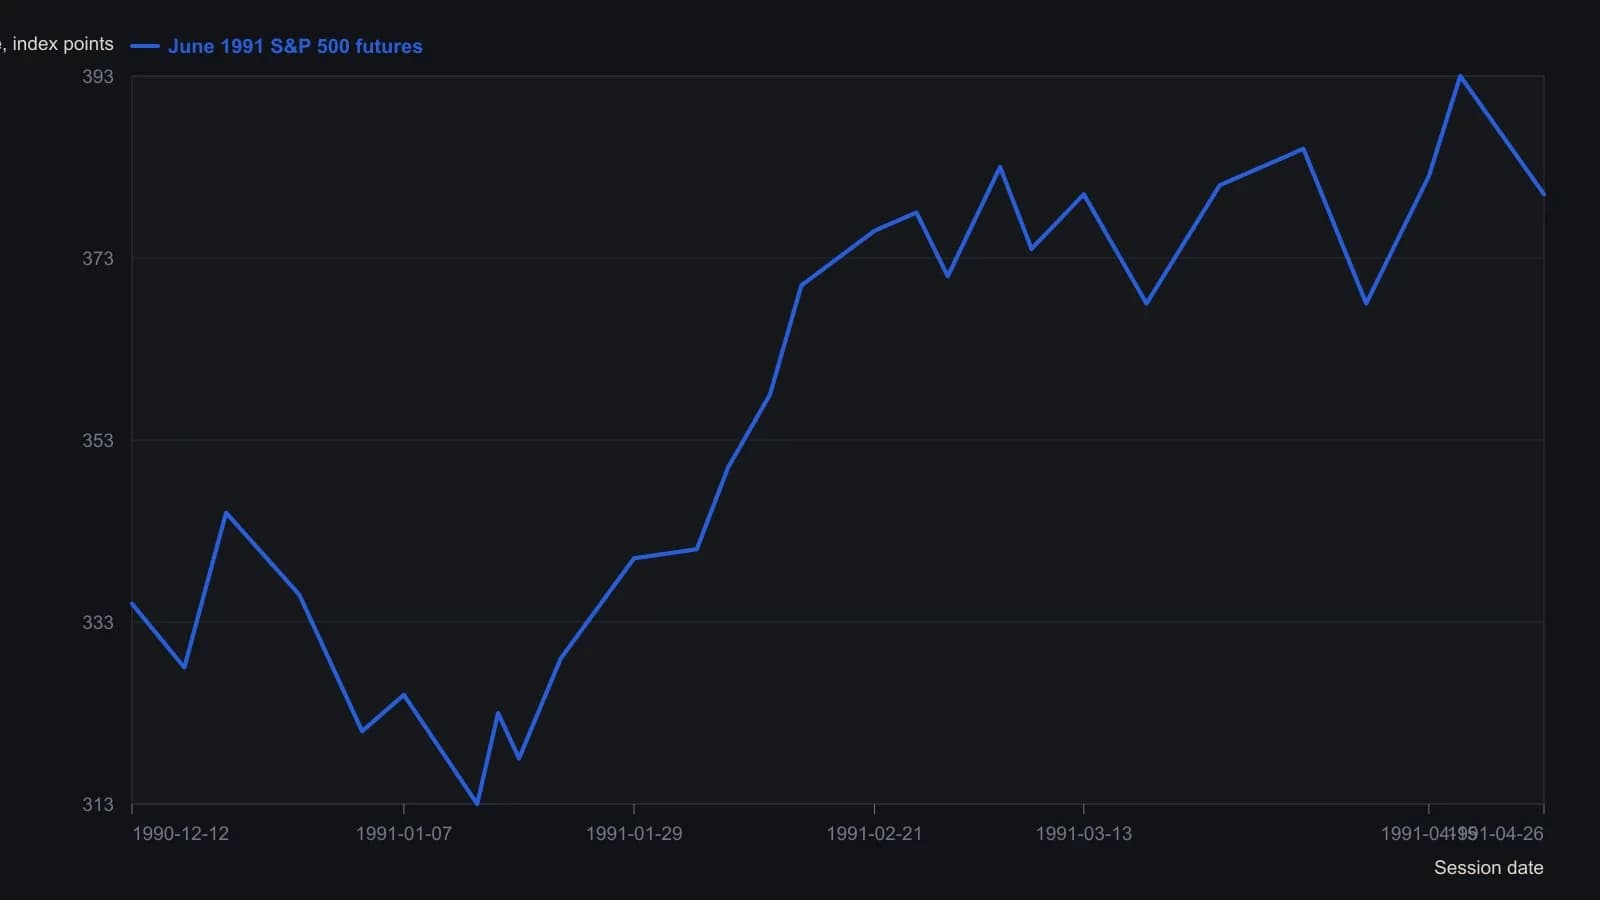Click the 1991-01-29 x-axis date label

tap(634, 833)
